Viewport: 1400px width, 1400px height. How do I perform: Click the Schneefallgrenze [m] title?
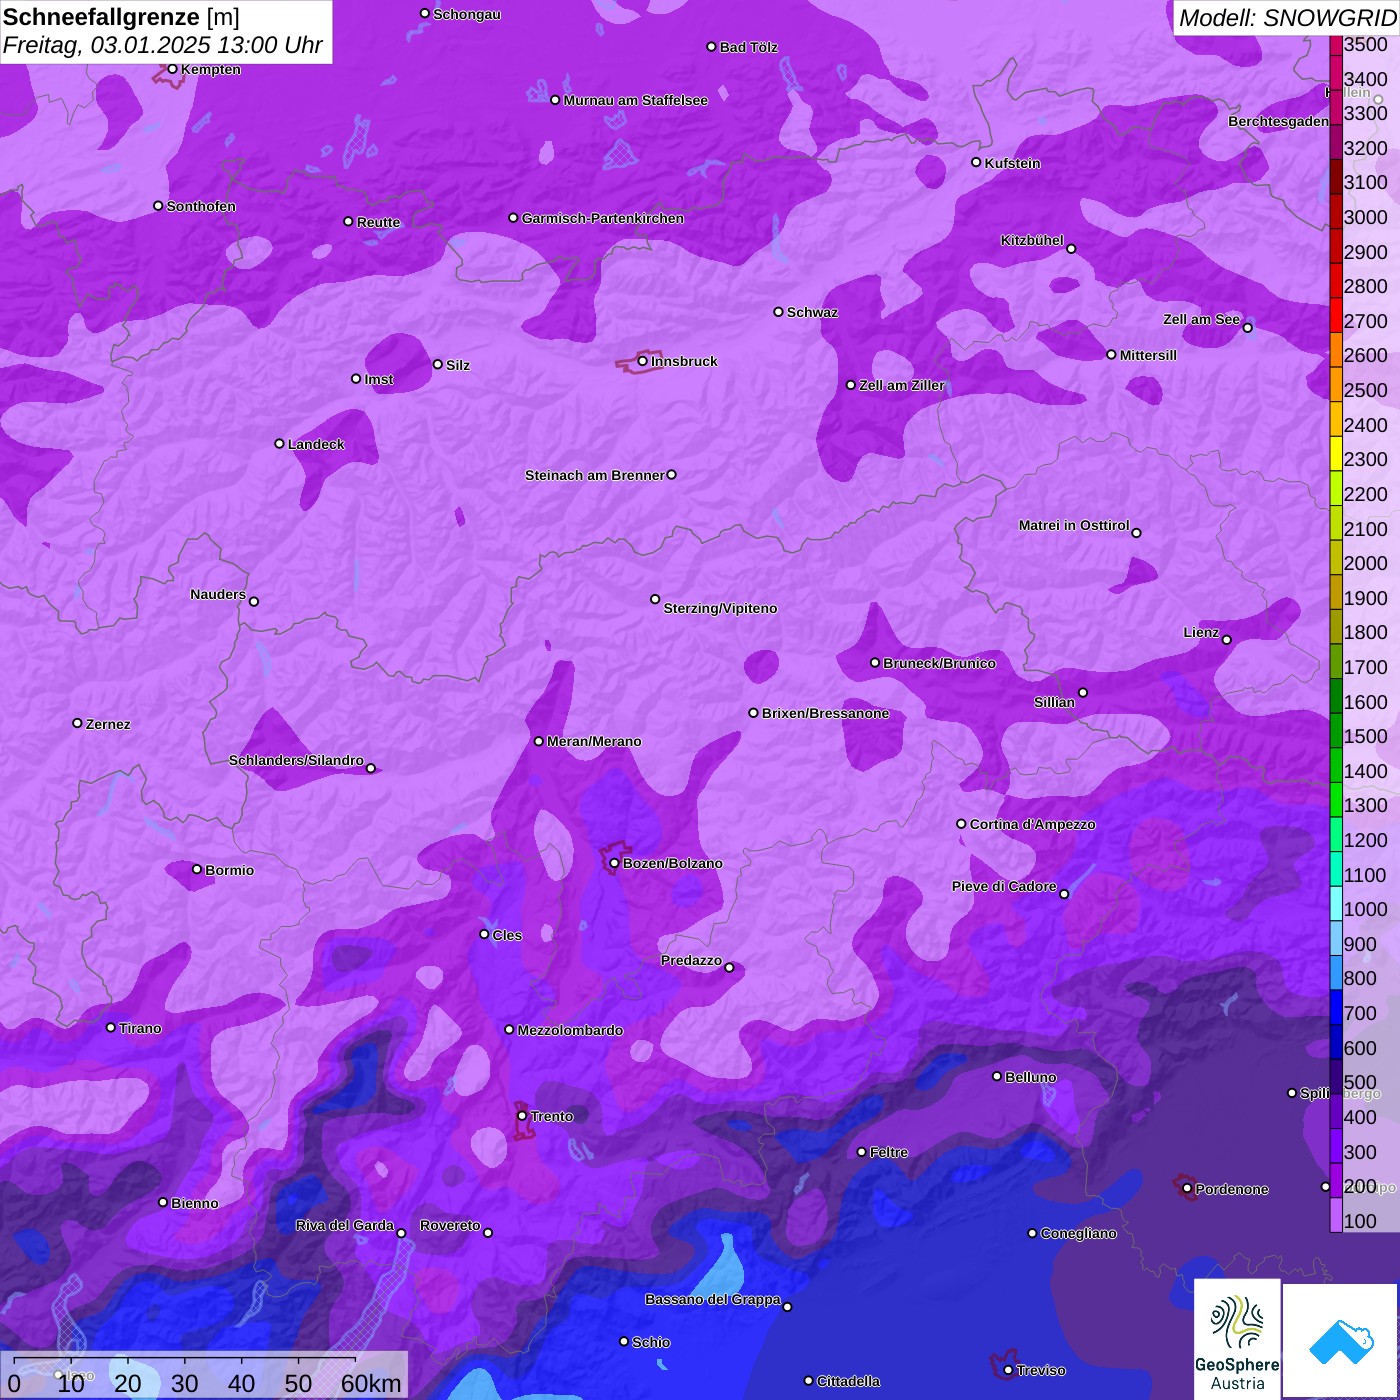(x=121, y=17)
